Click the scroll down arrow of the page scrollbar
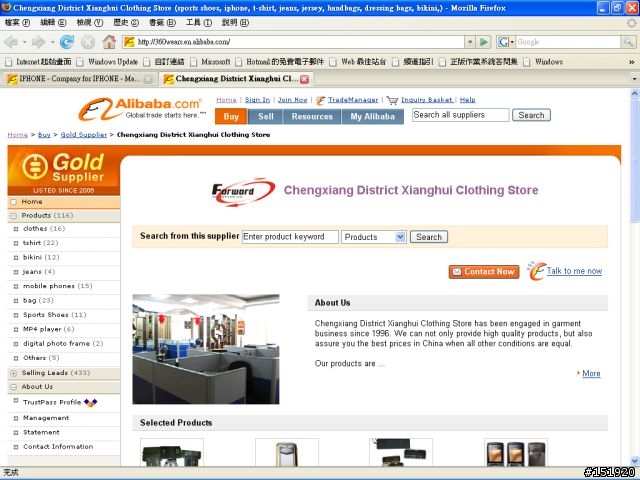The image size is (640, 480). (x=634, y=461)
